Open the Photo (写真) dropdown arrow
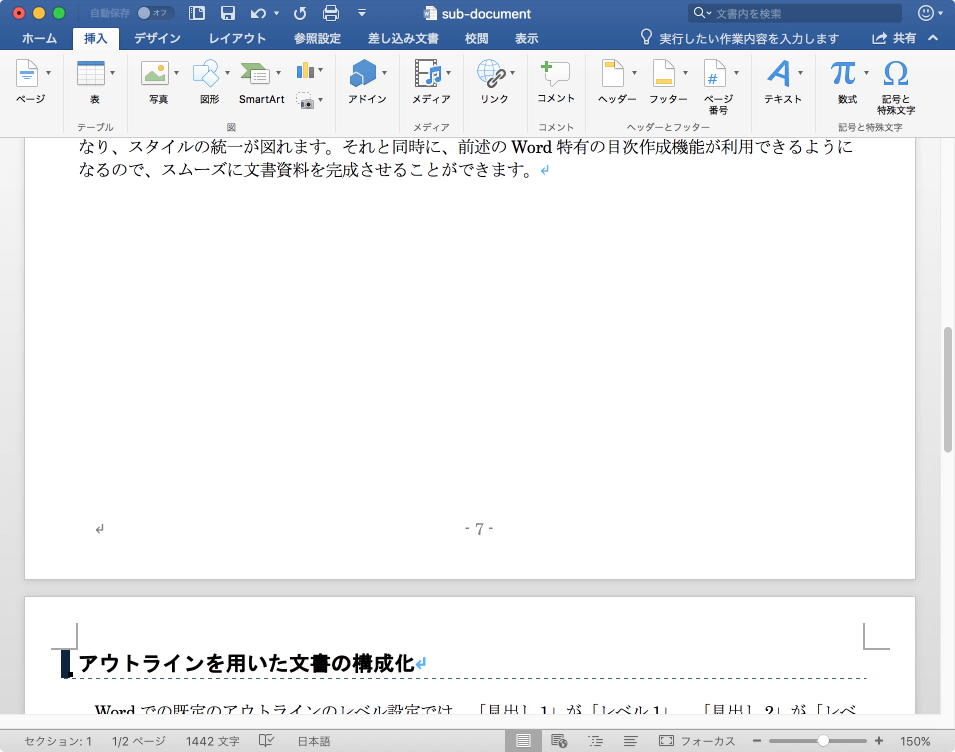The height and width of the screenshot is (752, 955). [177, 73]
